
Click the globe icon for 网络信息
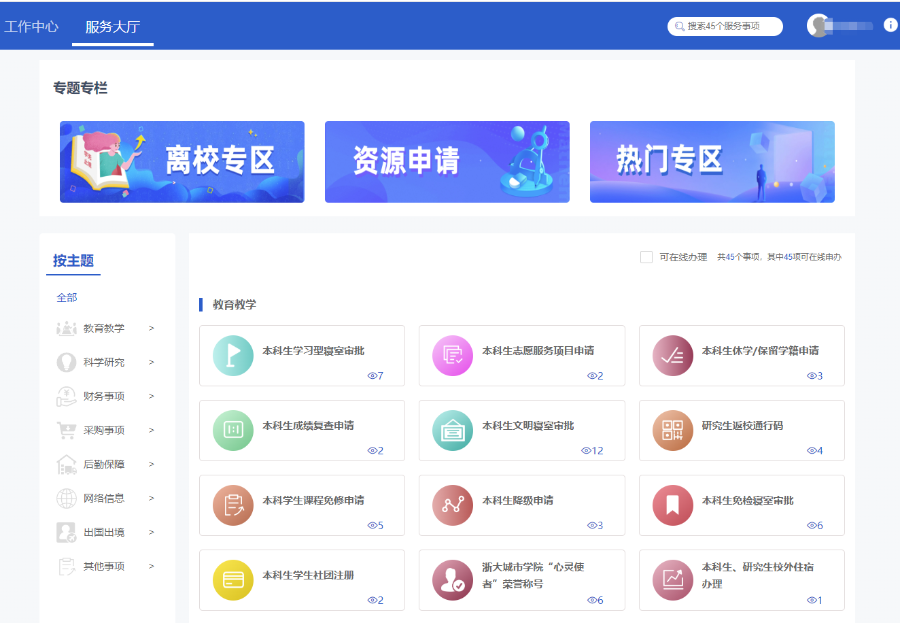[67, 498]
